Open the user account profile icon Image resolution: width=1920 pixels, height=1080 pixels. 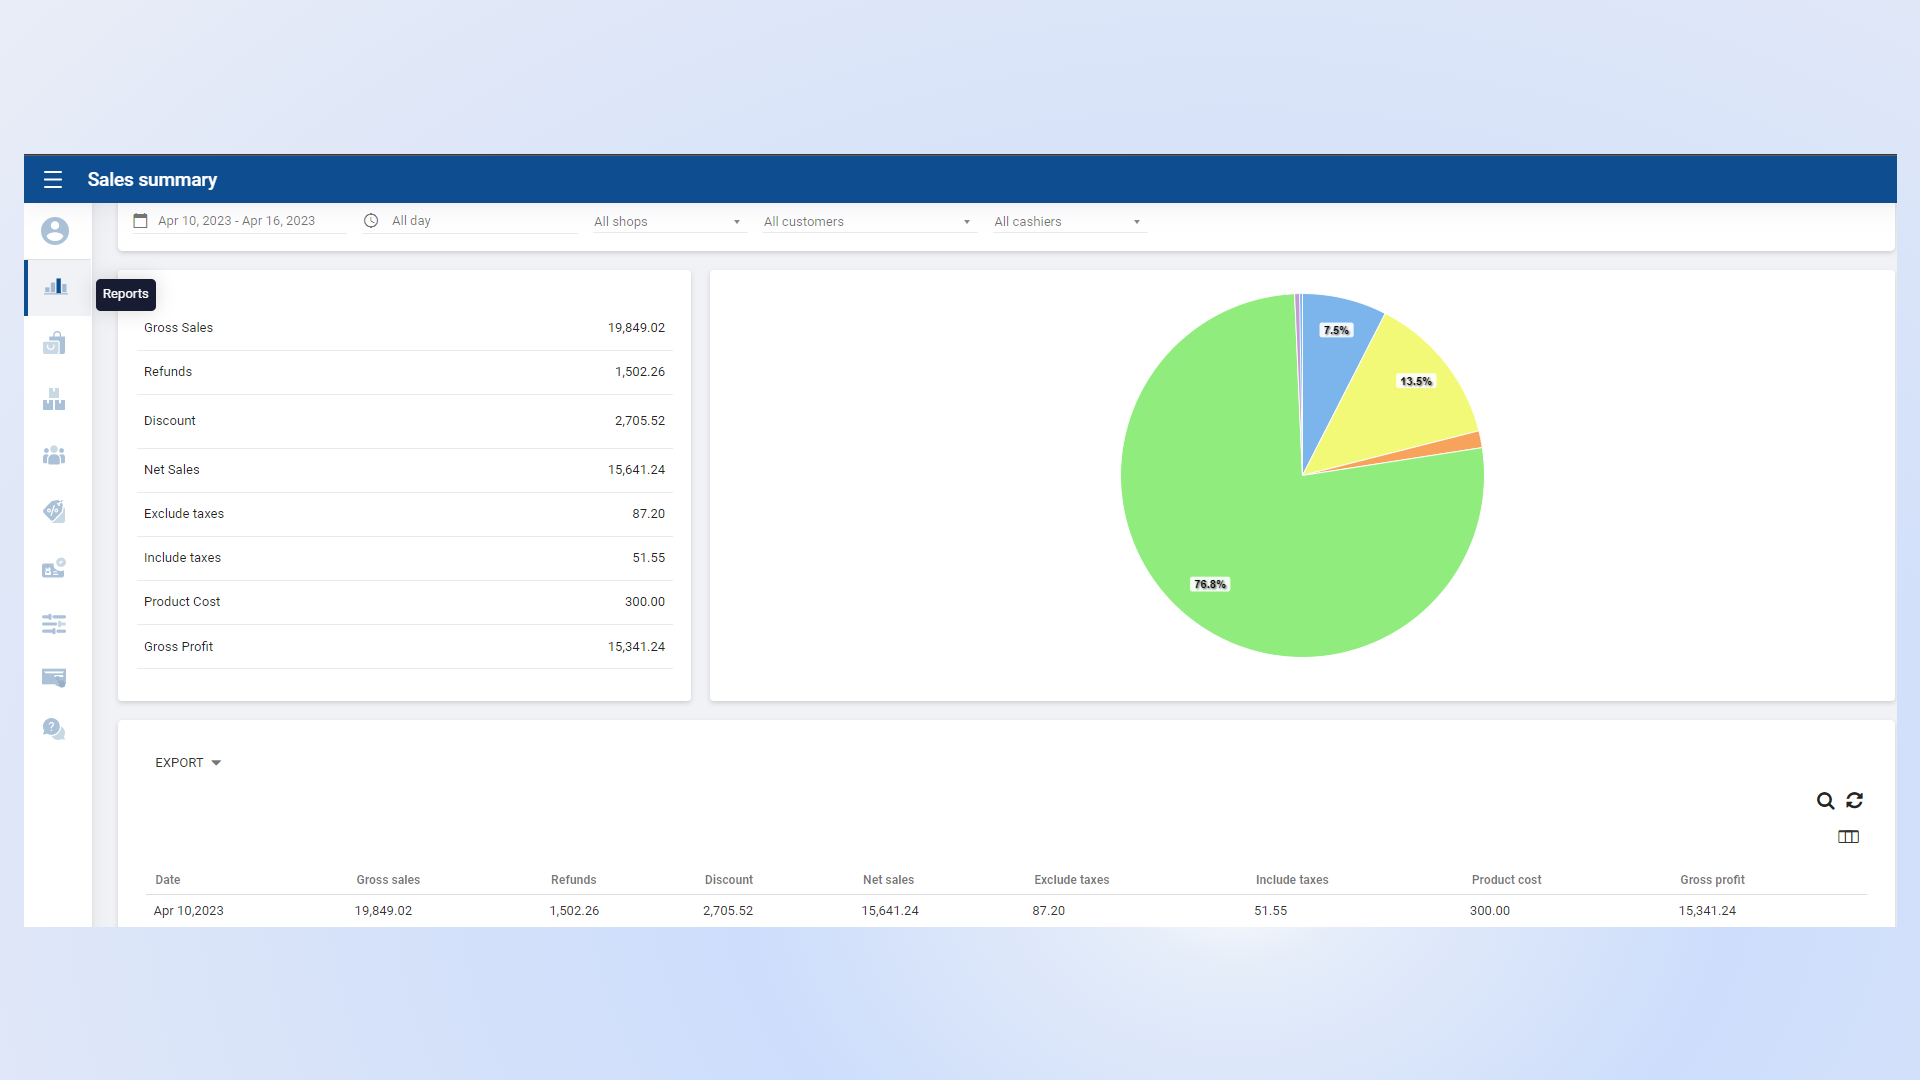pyautogui.click(x=55, y=231)
